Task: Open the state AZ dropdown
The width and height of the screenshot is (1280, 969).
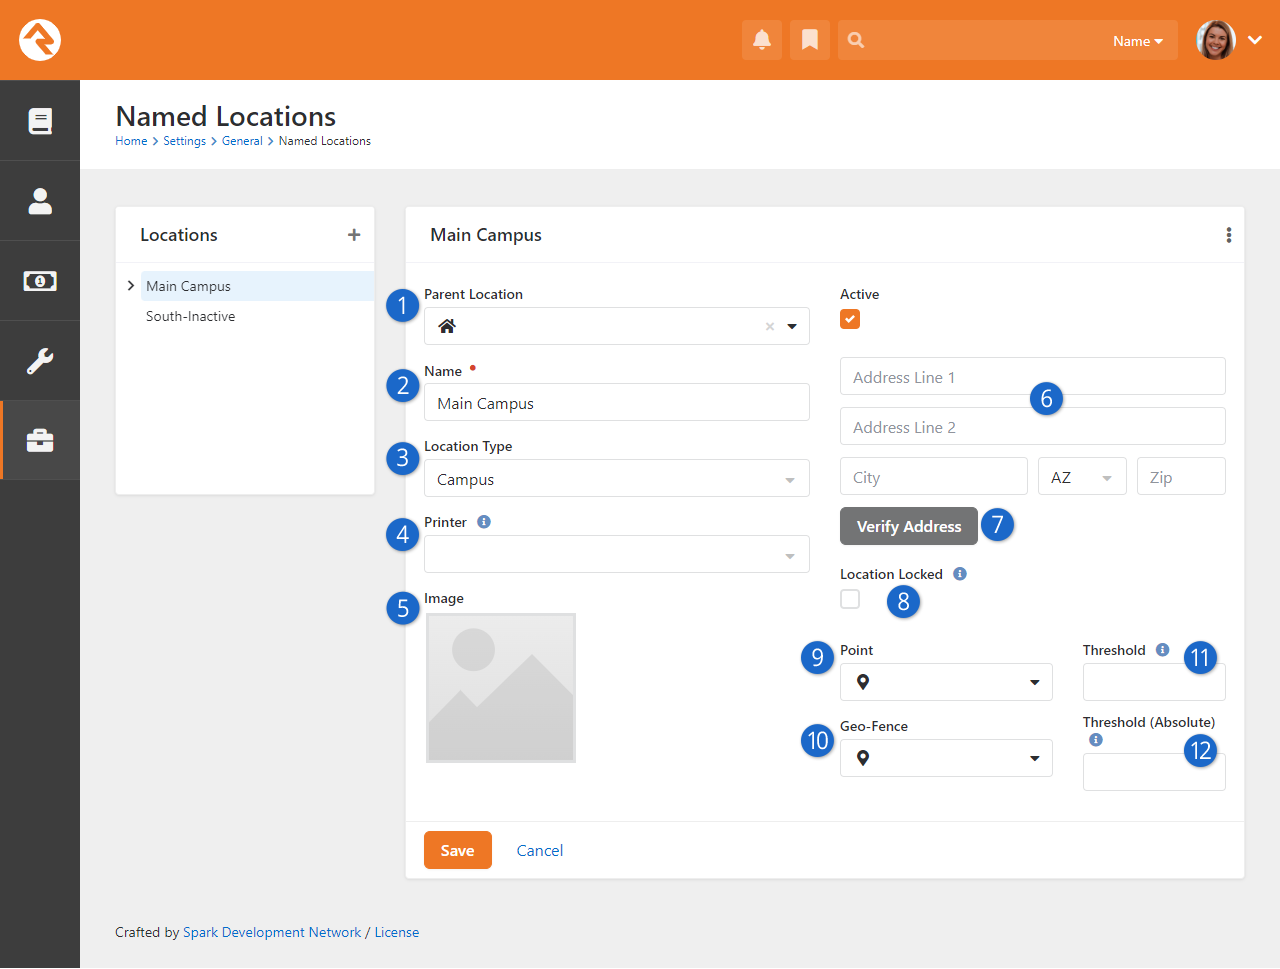Action: coord(1082,477)
